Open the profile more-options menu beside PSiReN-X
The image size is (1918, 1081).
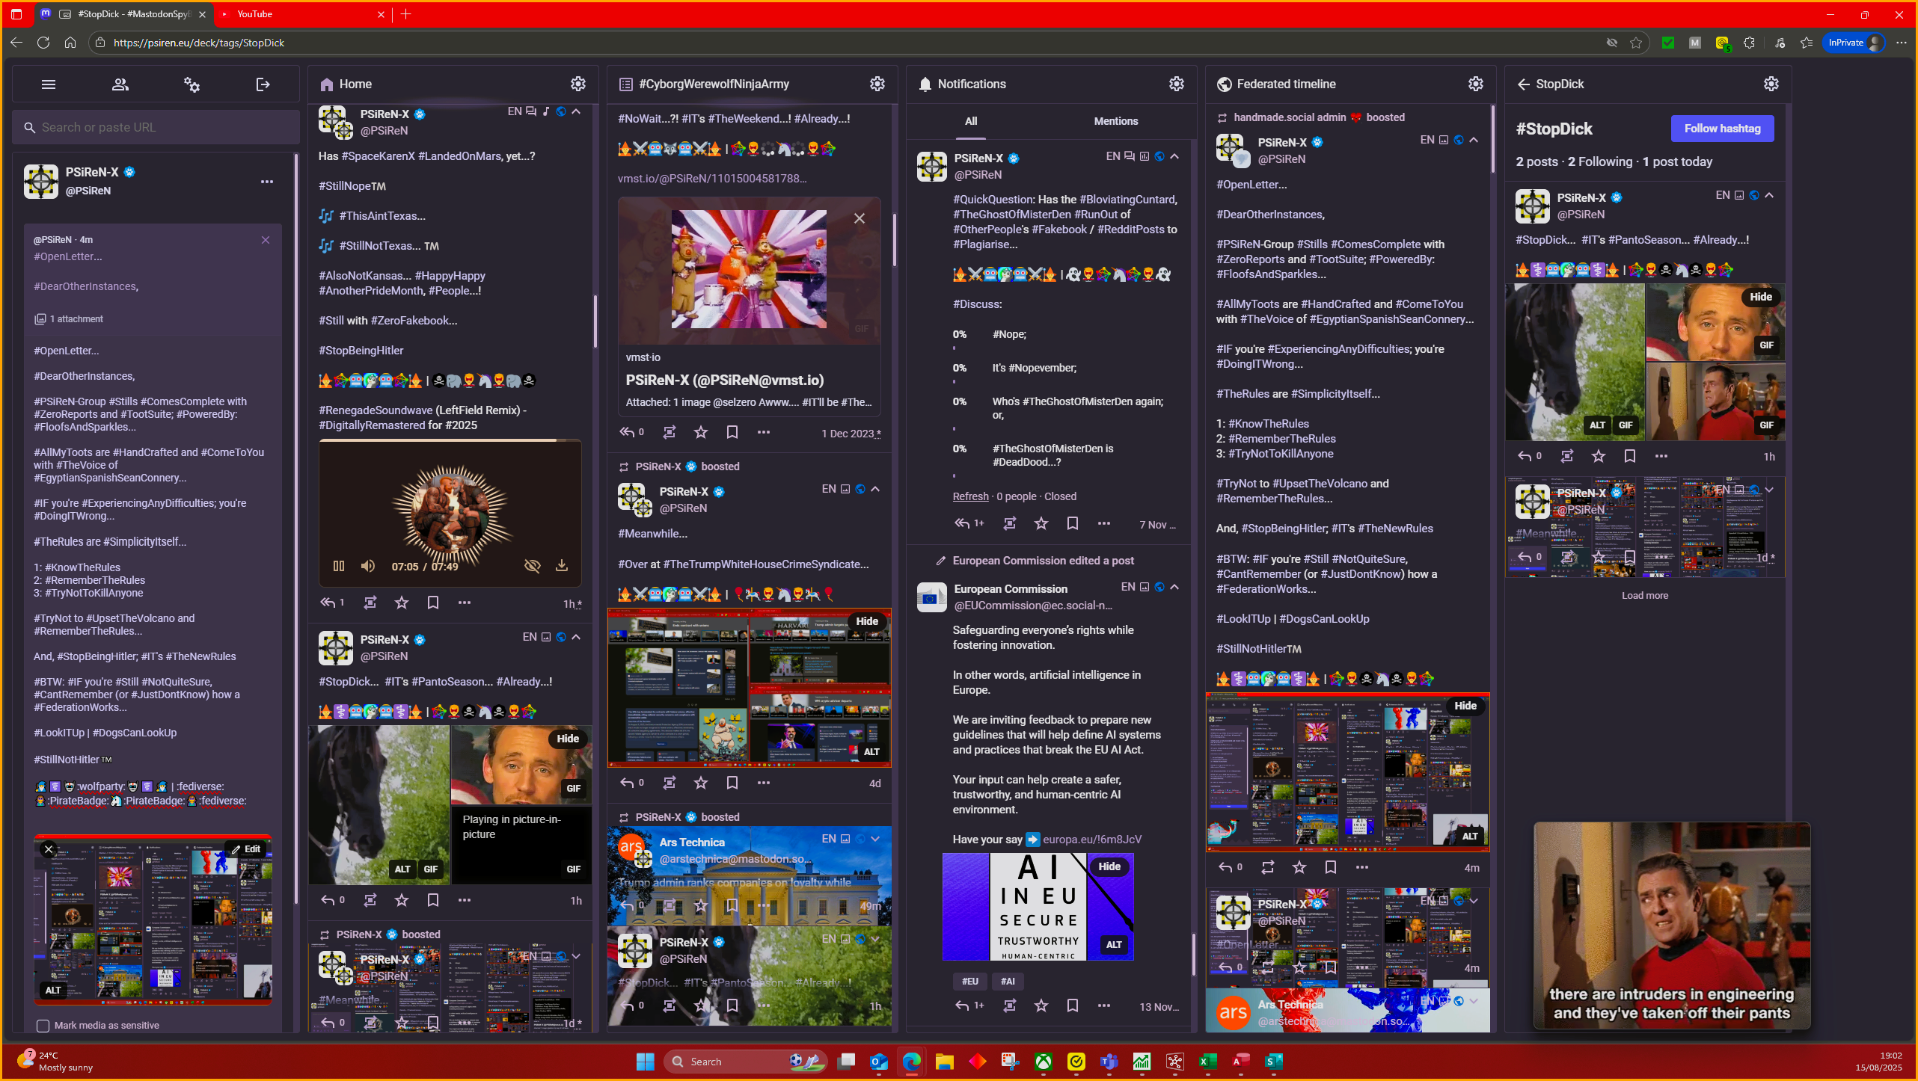click(x=267, y=181)
